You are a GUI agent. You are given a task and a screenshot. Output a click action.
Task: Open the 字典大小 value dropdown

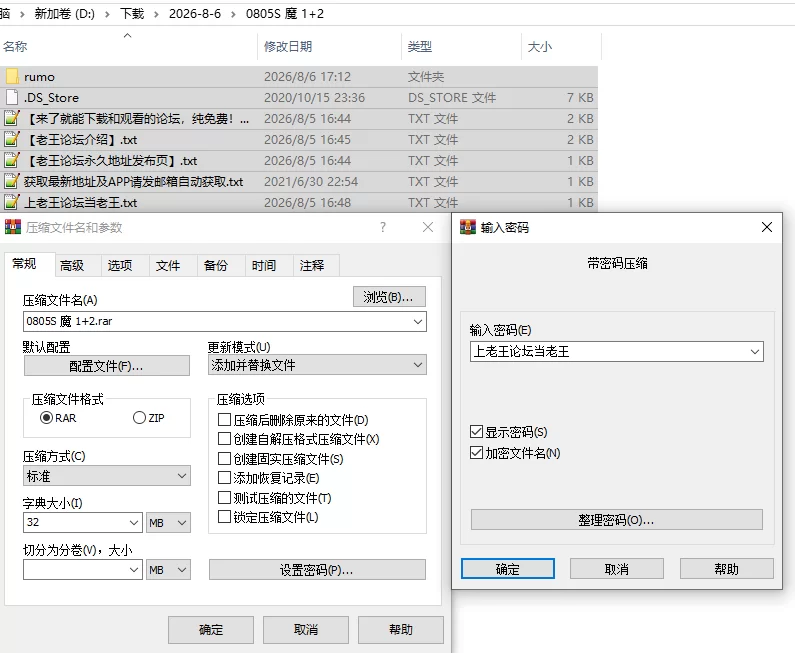point(134,522)
